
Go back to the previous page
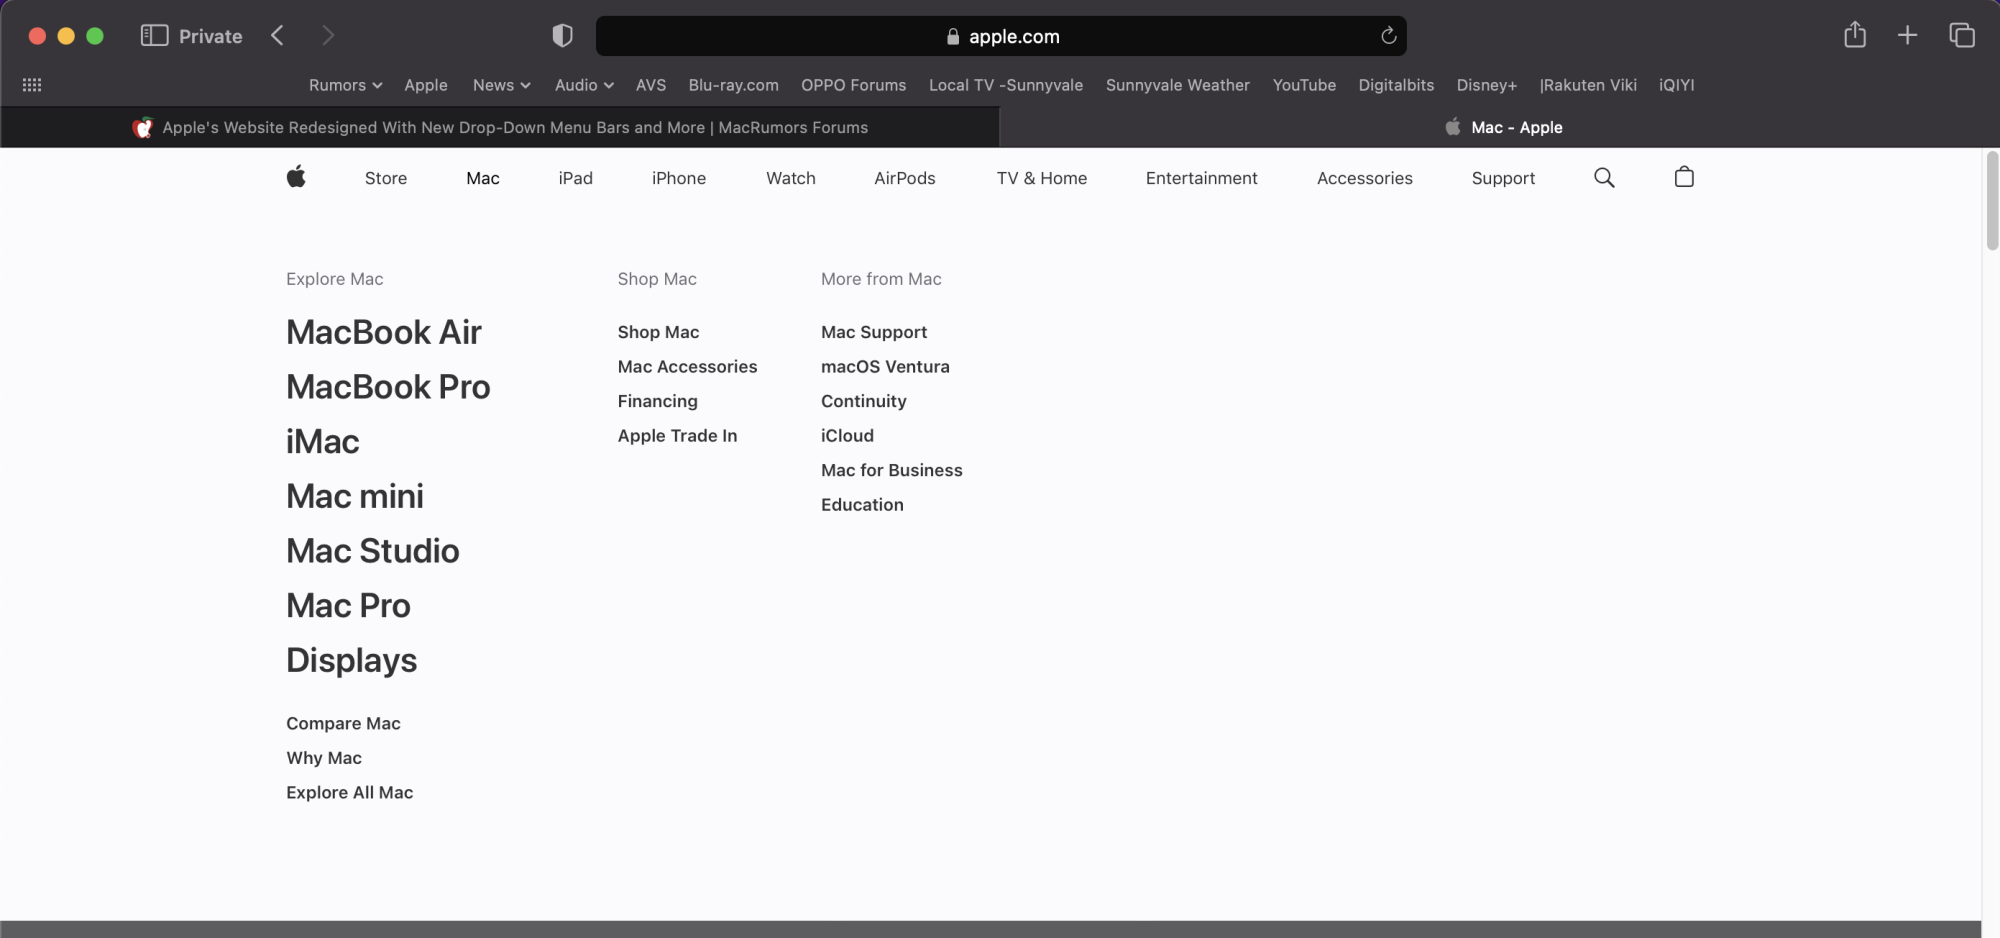tap(277, 36)
